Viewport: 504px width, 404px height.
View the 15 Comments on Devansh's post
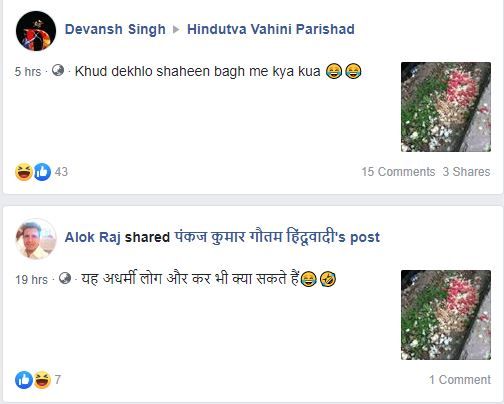(398, 172)
